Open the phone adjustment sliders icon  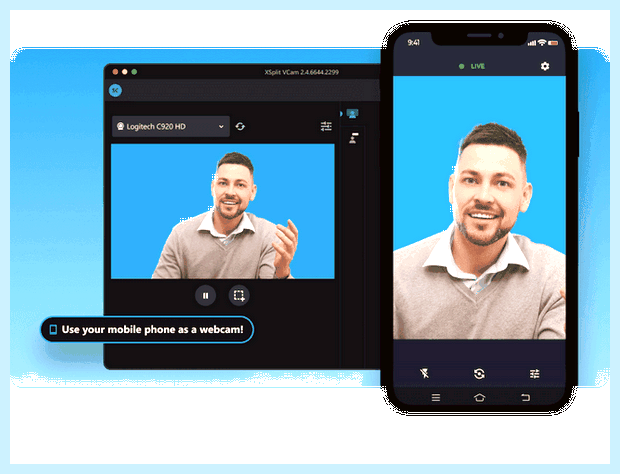point(535,374)
